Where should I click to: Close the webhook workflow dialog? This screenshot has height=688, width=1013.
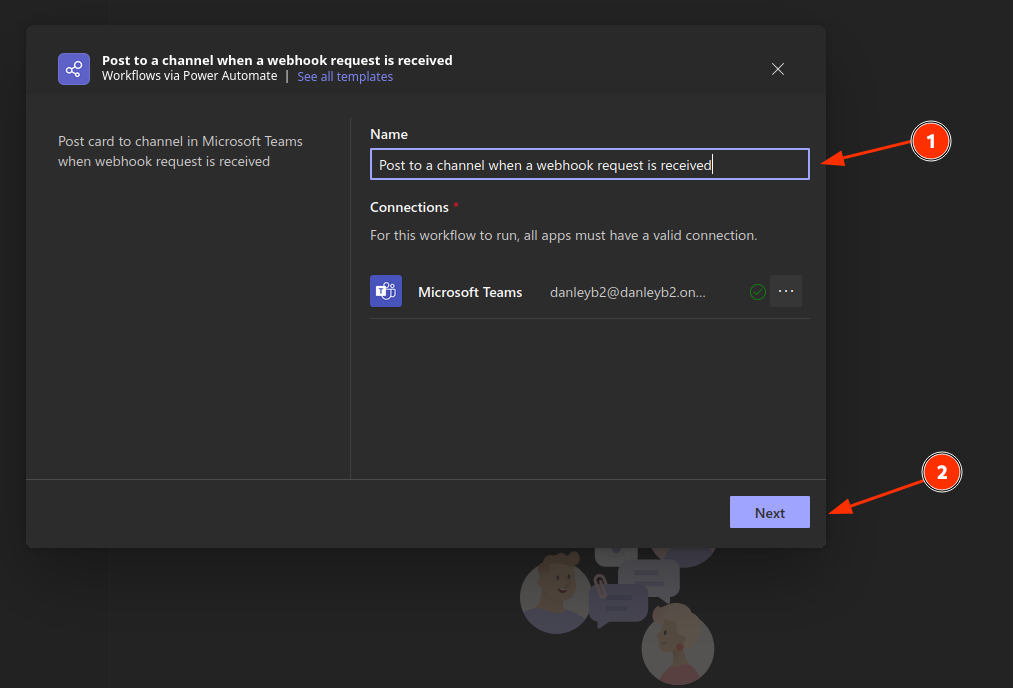click(778, 69)
